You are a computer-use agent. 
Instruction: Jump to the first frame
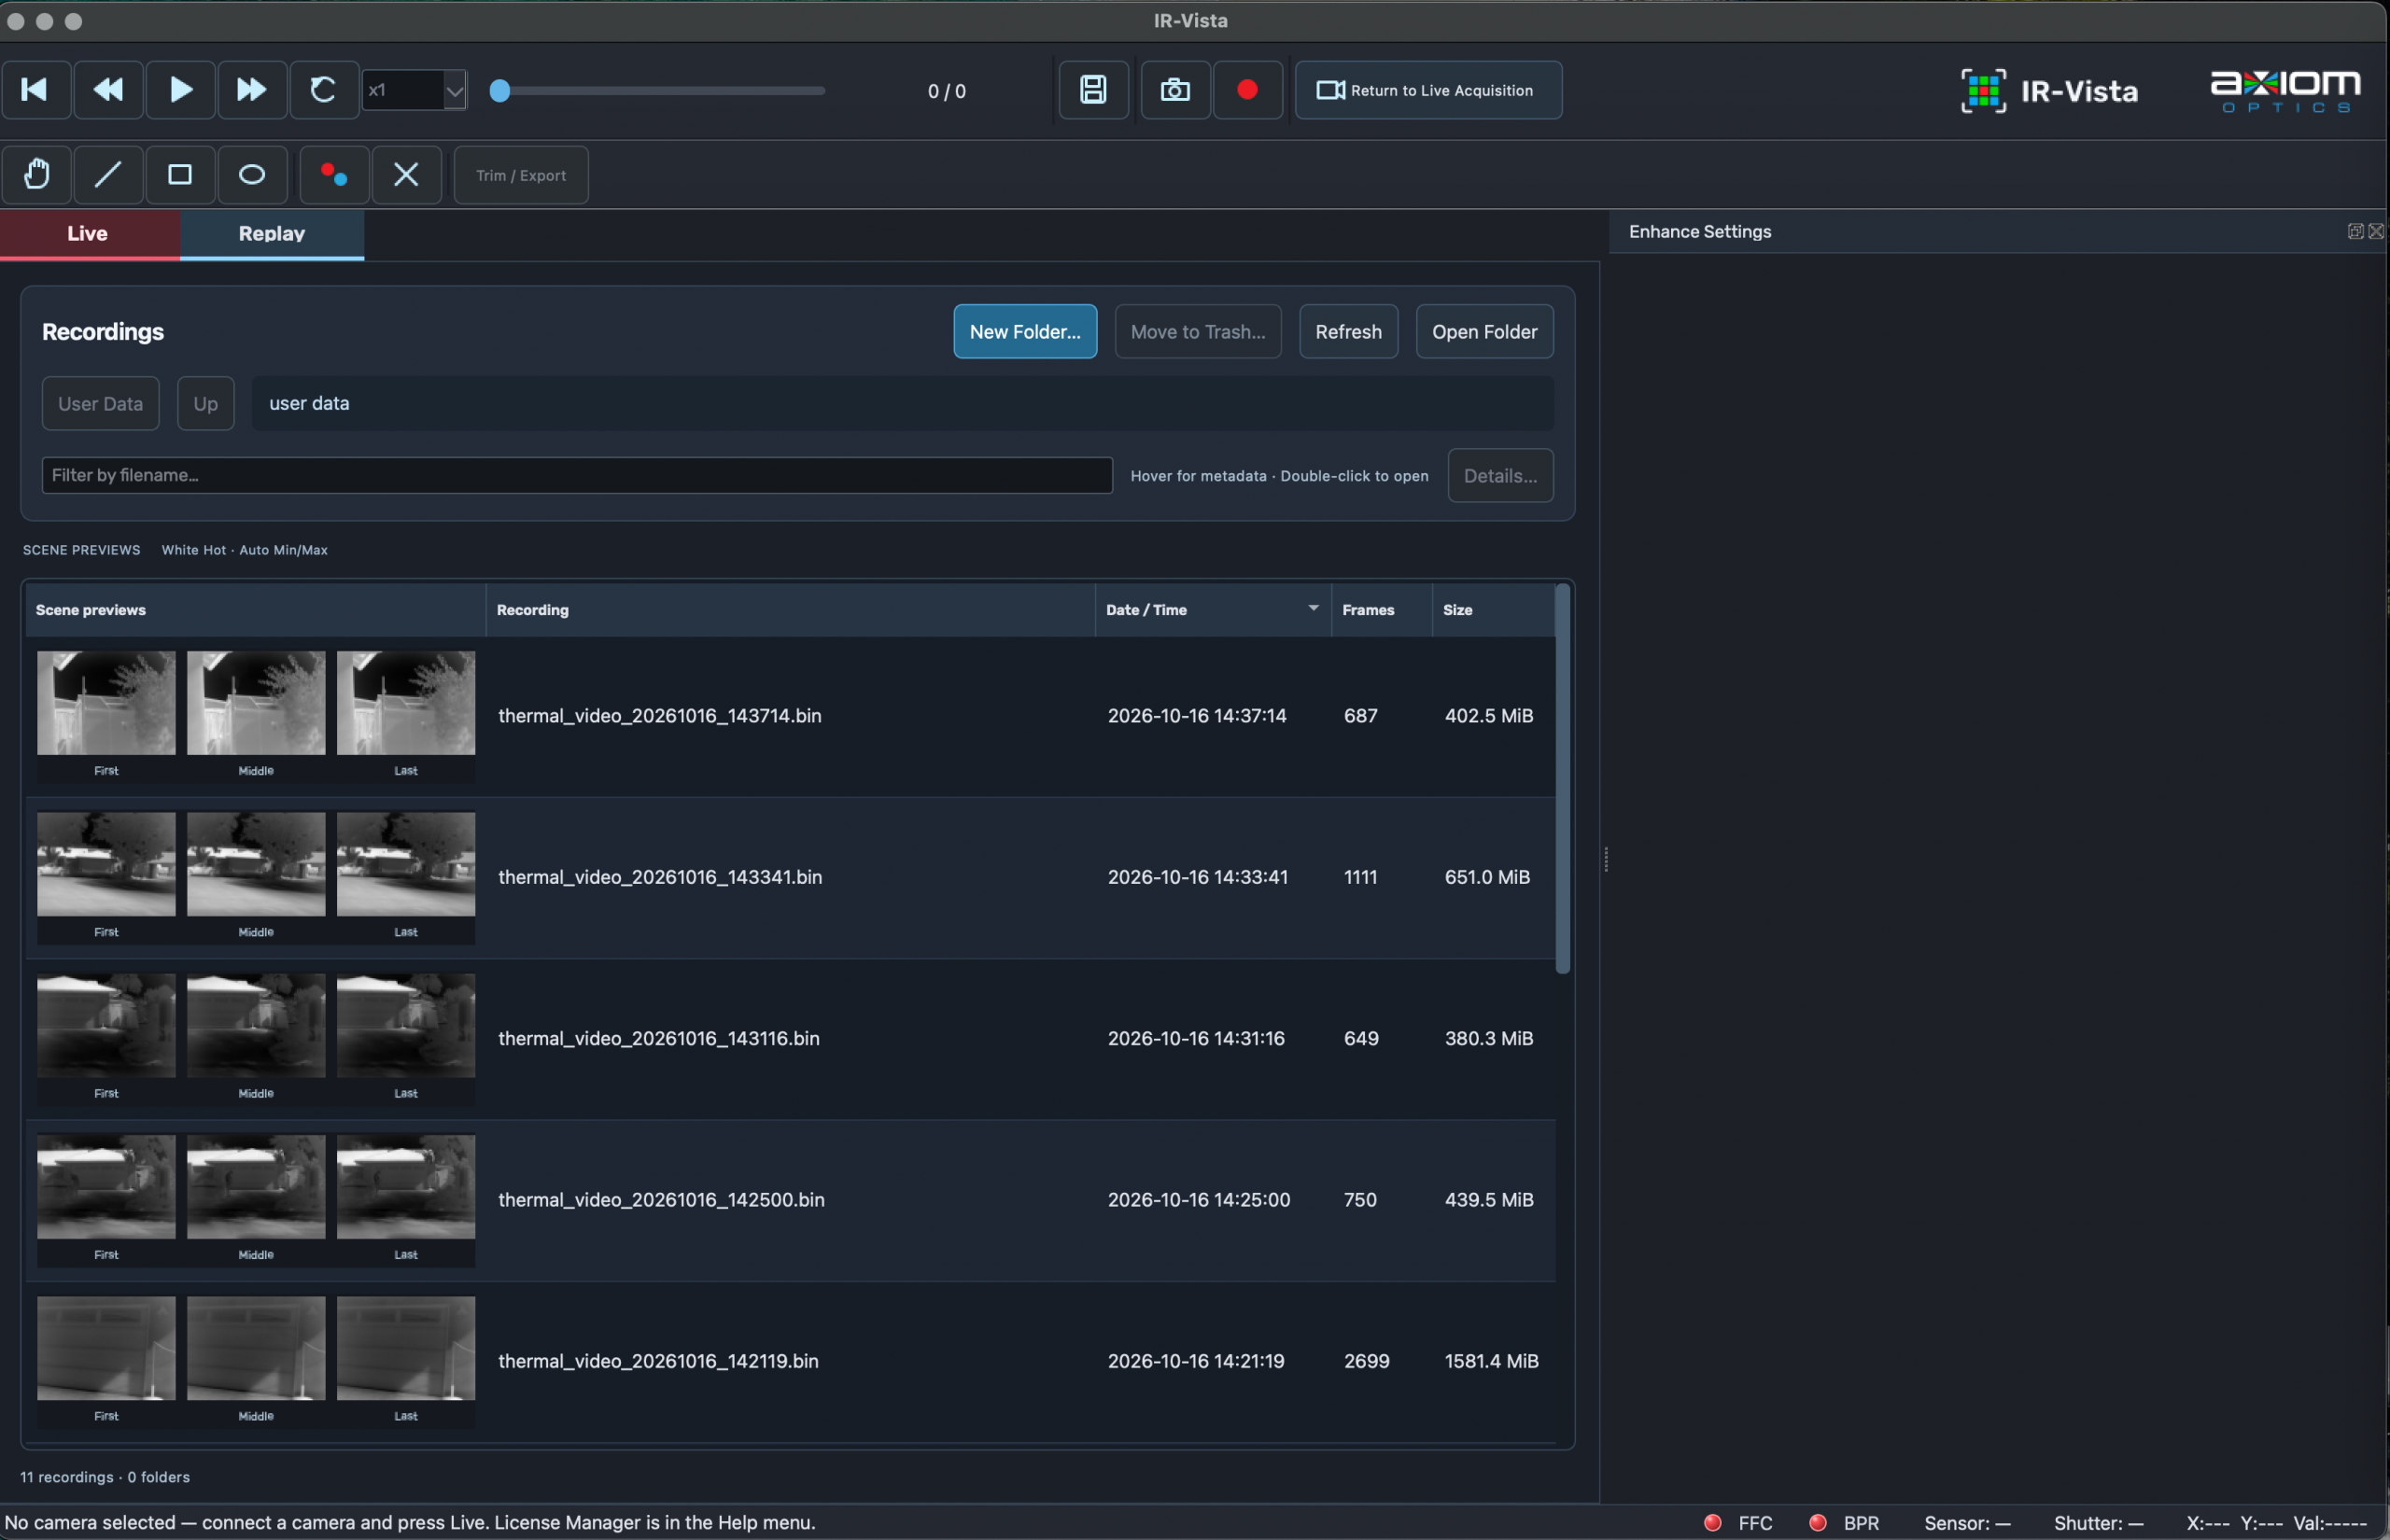click(x=36, y=90)
